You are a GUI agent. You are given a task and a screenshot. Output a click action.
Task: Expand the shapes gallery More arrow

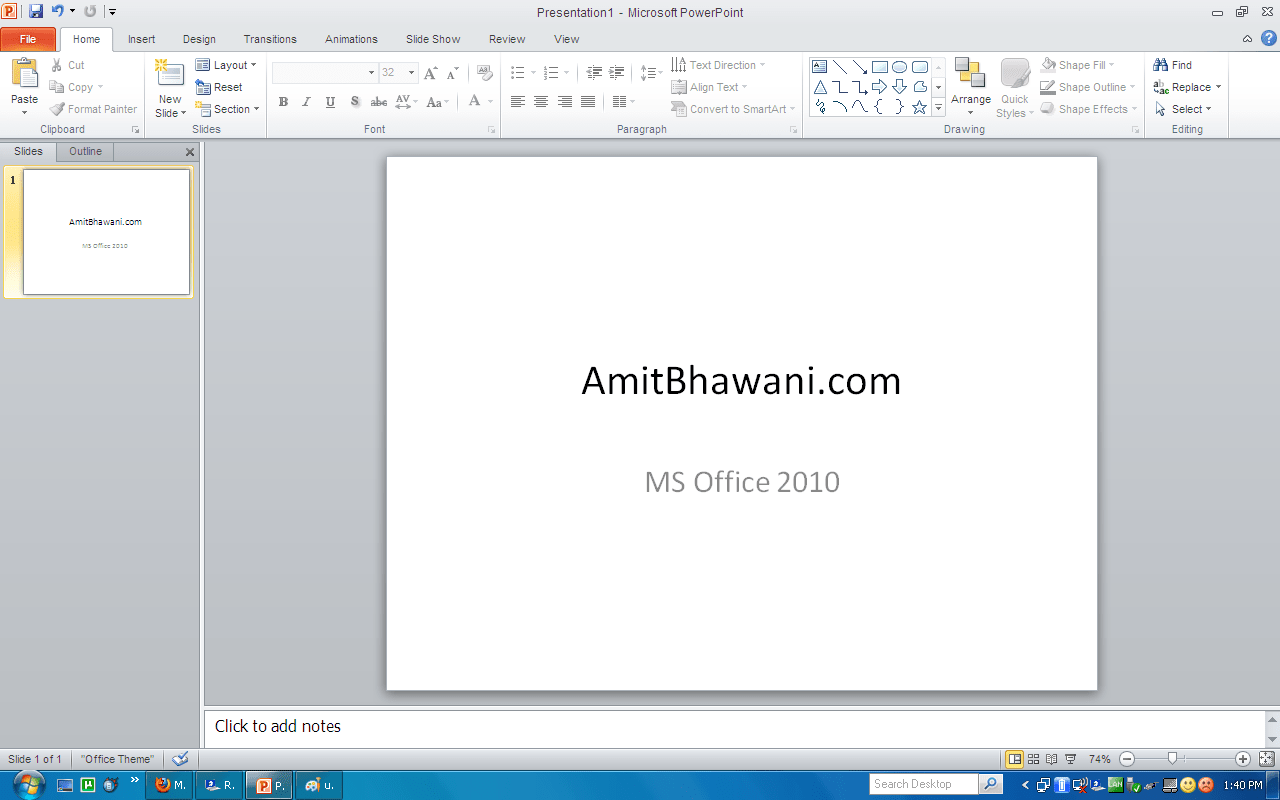click(x=938, y=107)
